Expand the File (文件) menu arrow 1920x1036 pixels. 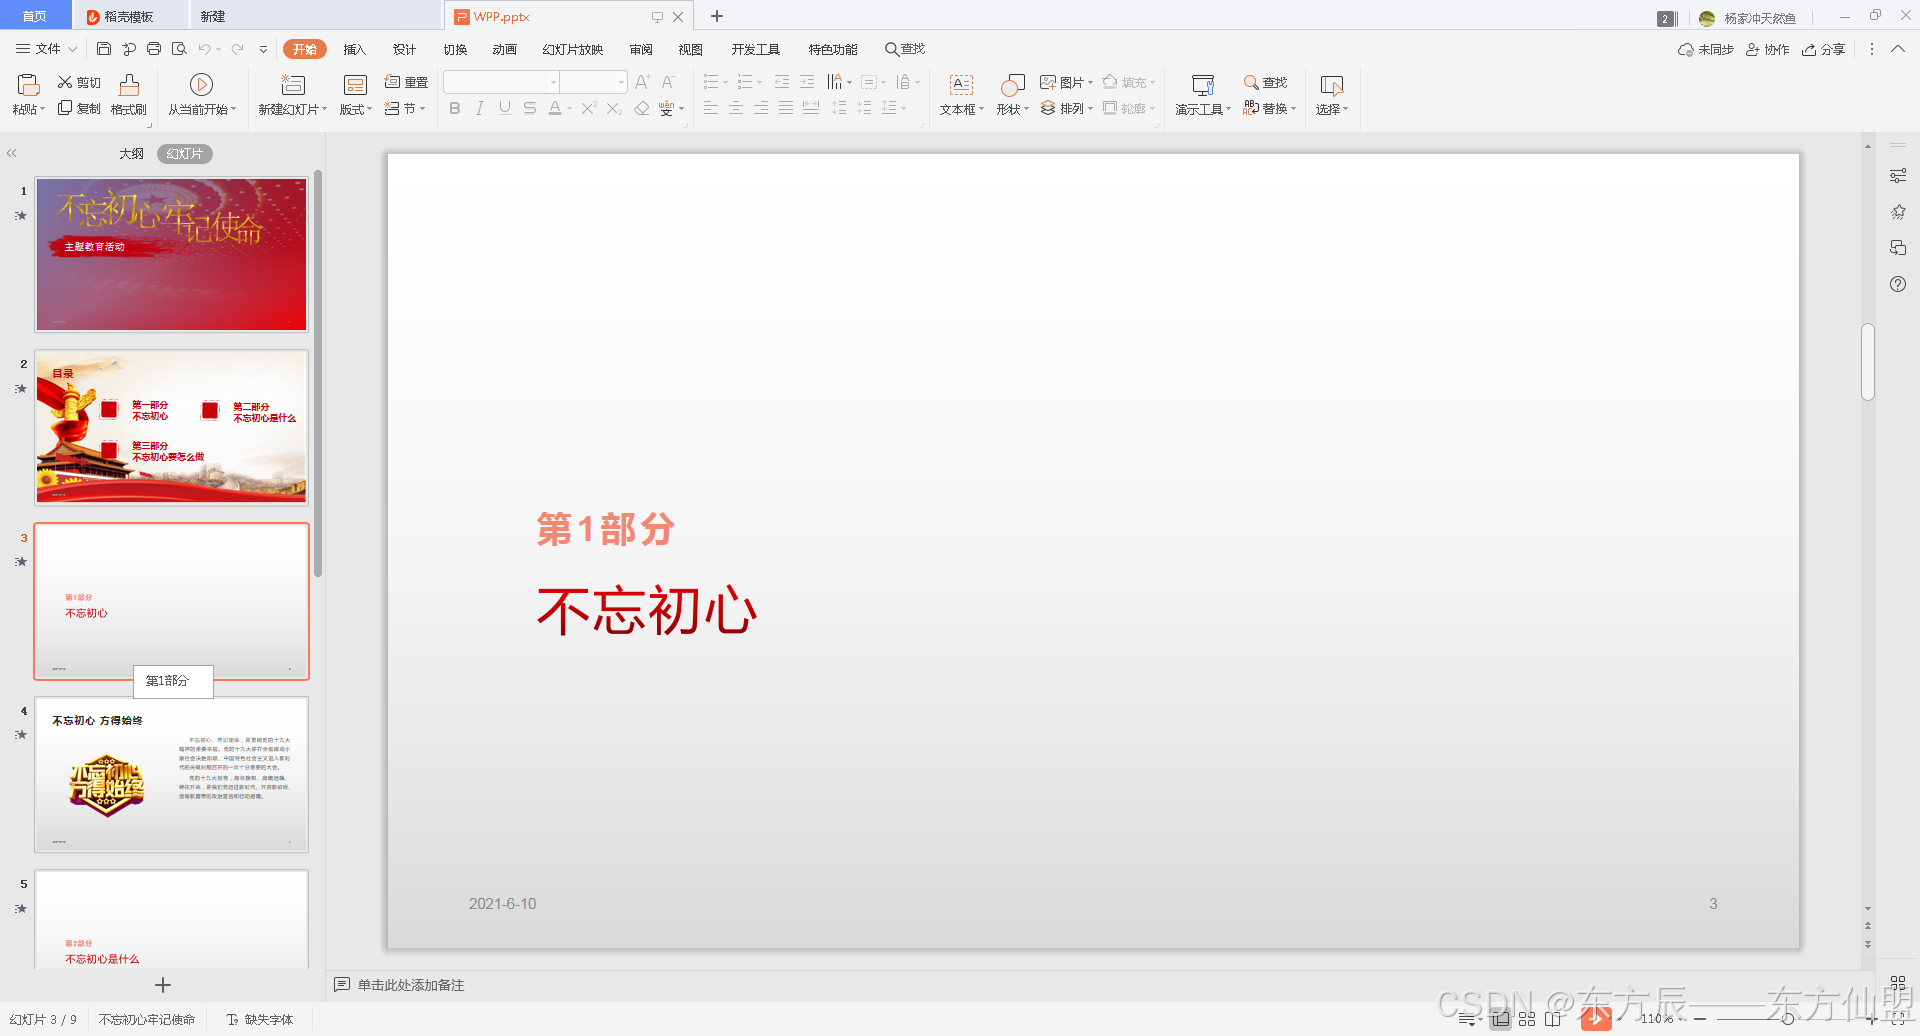(72, 49)
